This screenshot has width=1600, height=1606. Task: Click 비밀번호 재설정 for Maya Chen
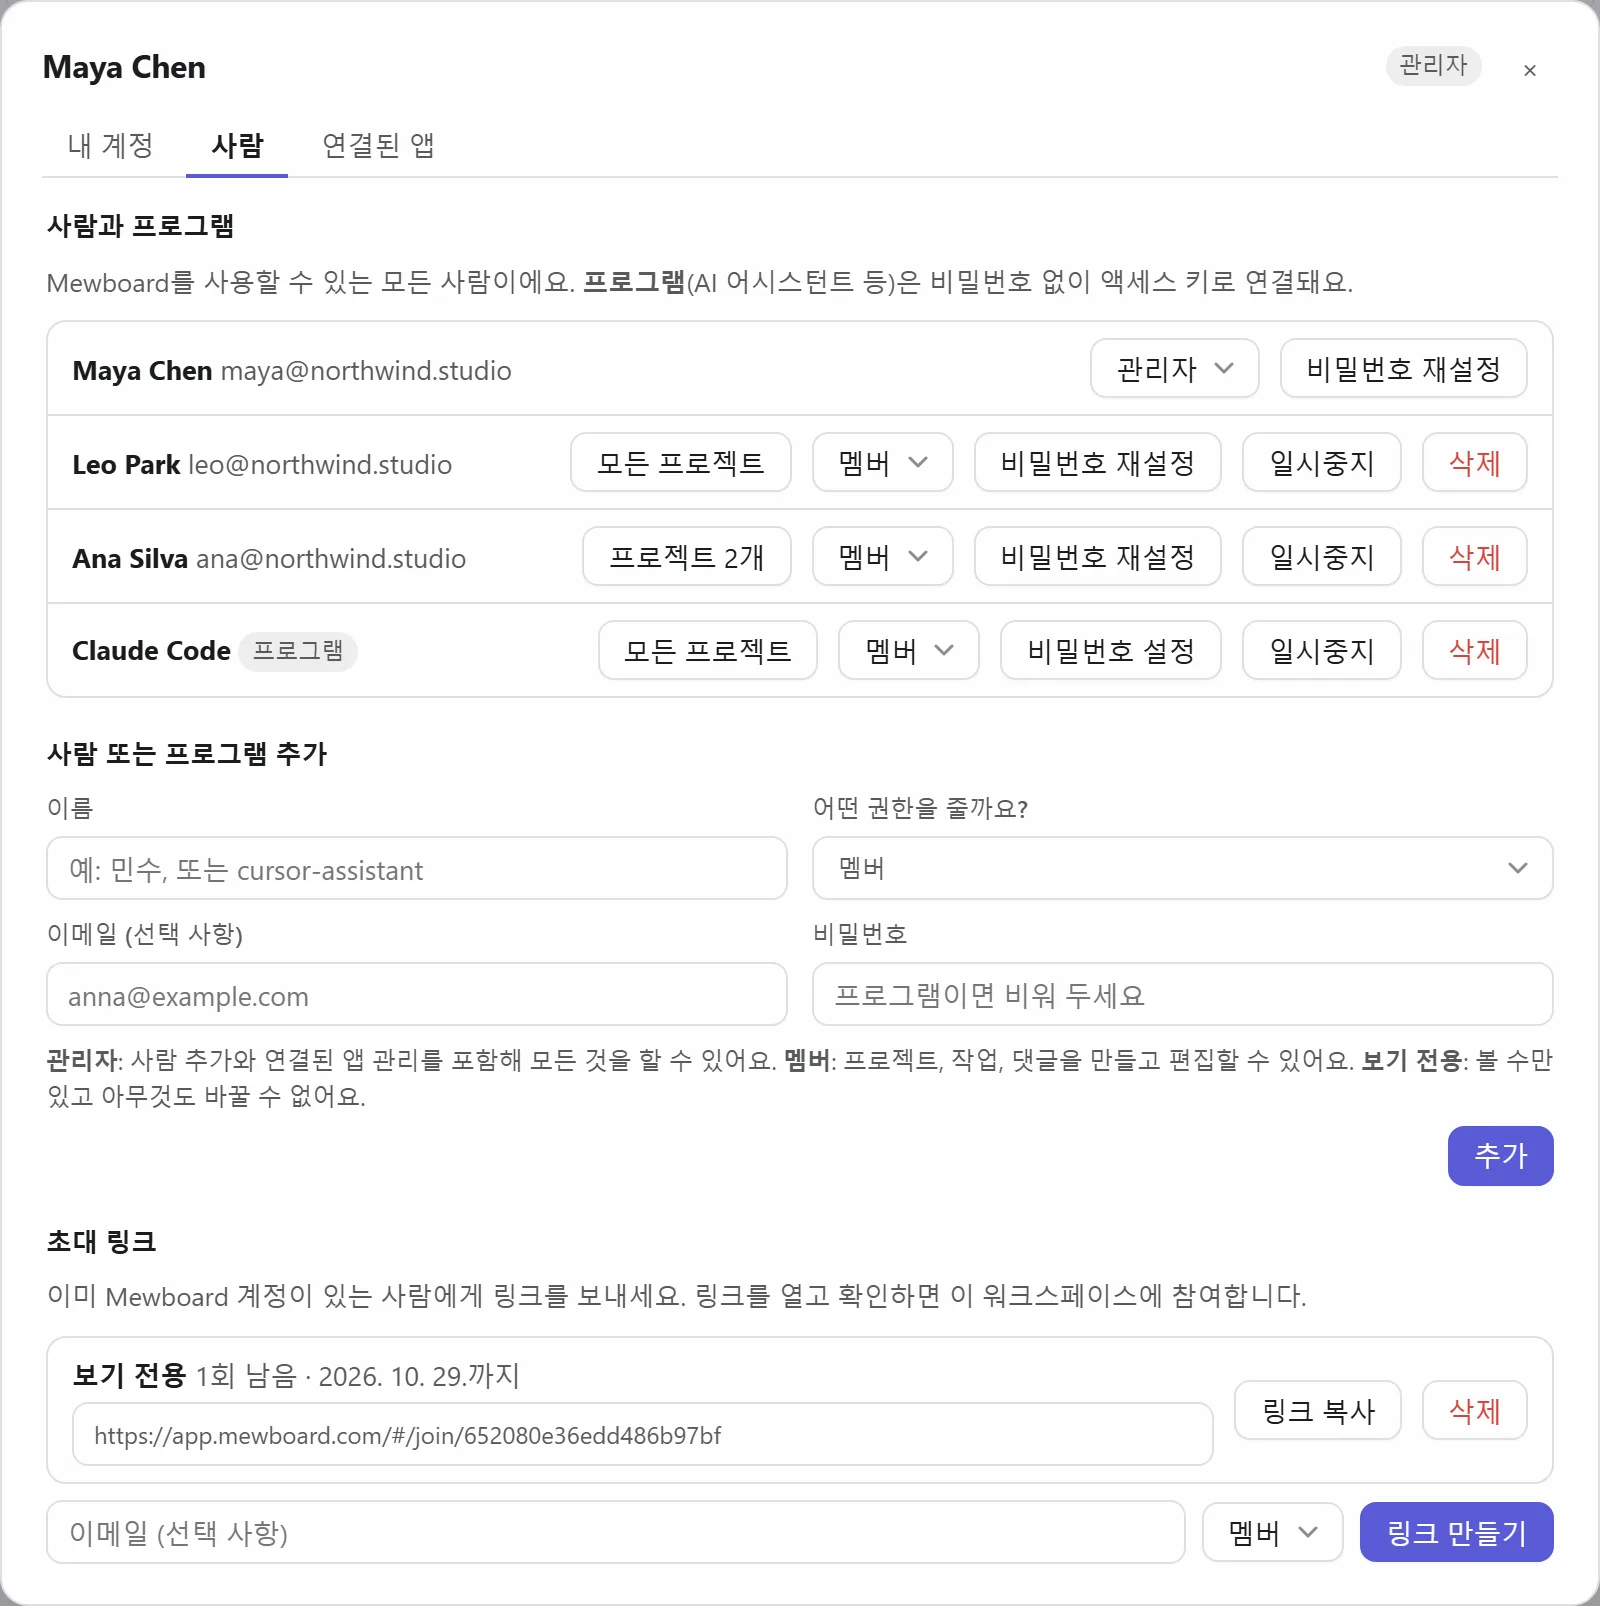pyautogui.click(x=1403, y=369)
